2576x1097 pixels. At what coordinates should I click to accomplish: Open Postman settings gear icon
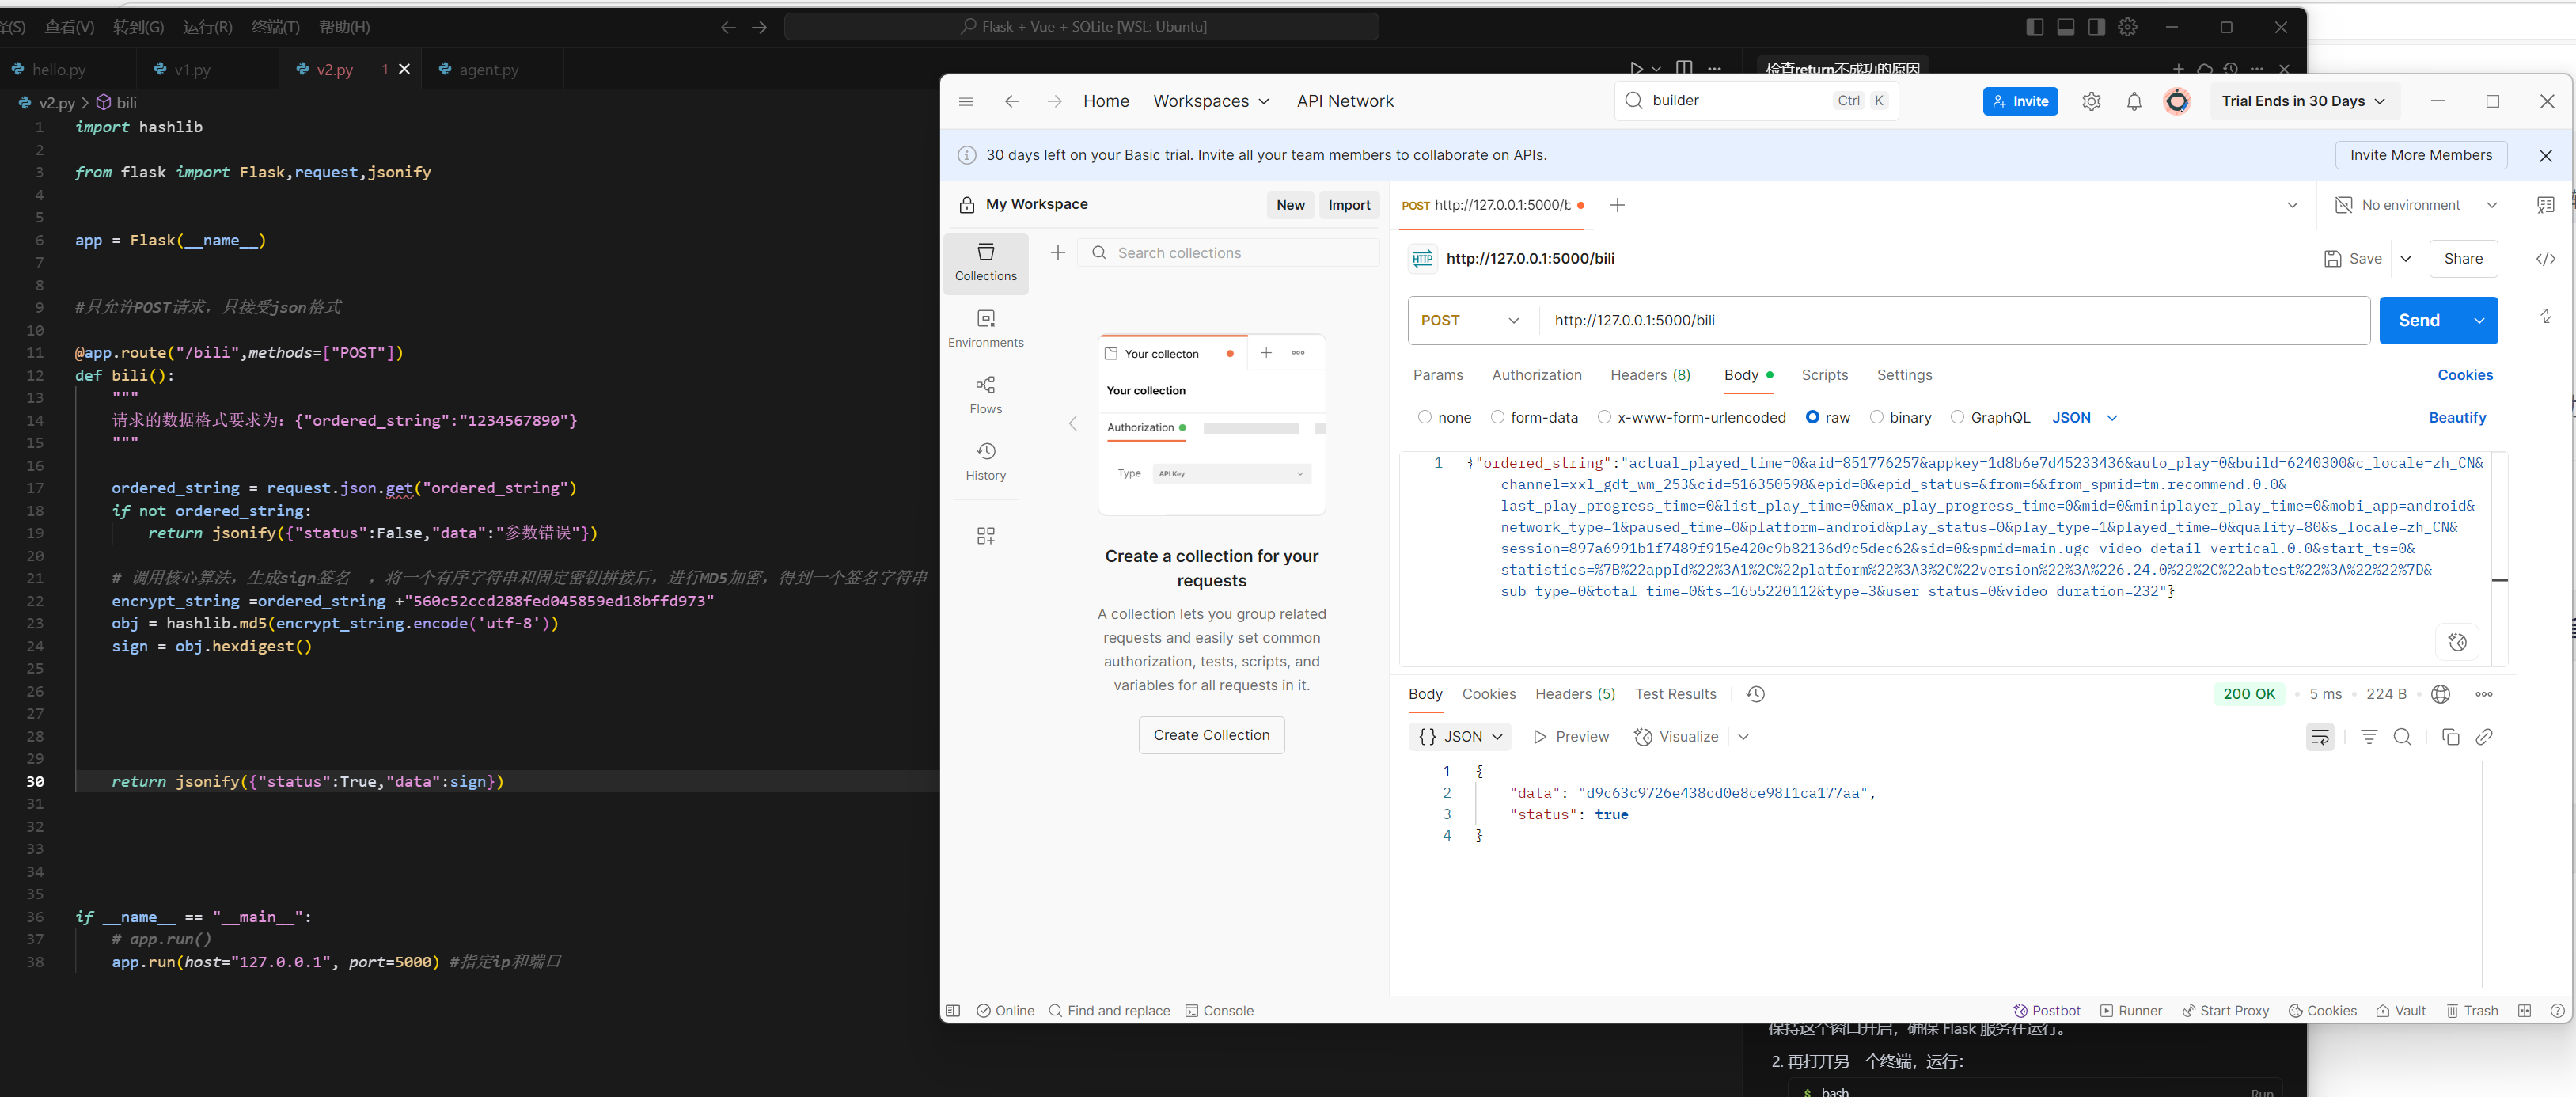coord(2091,101)
